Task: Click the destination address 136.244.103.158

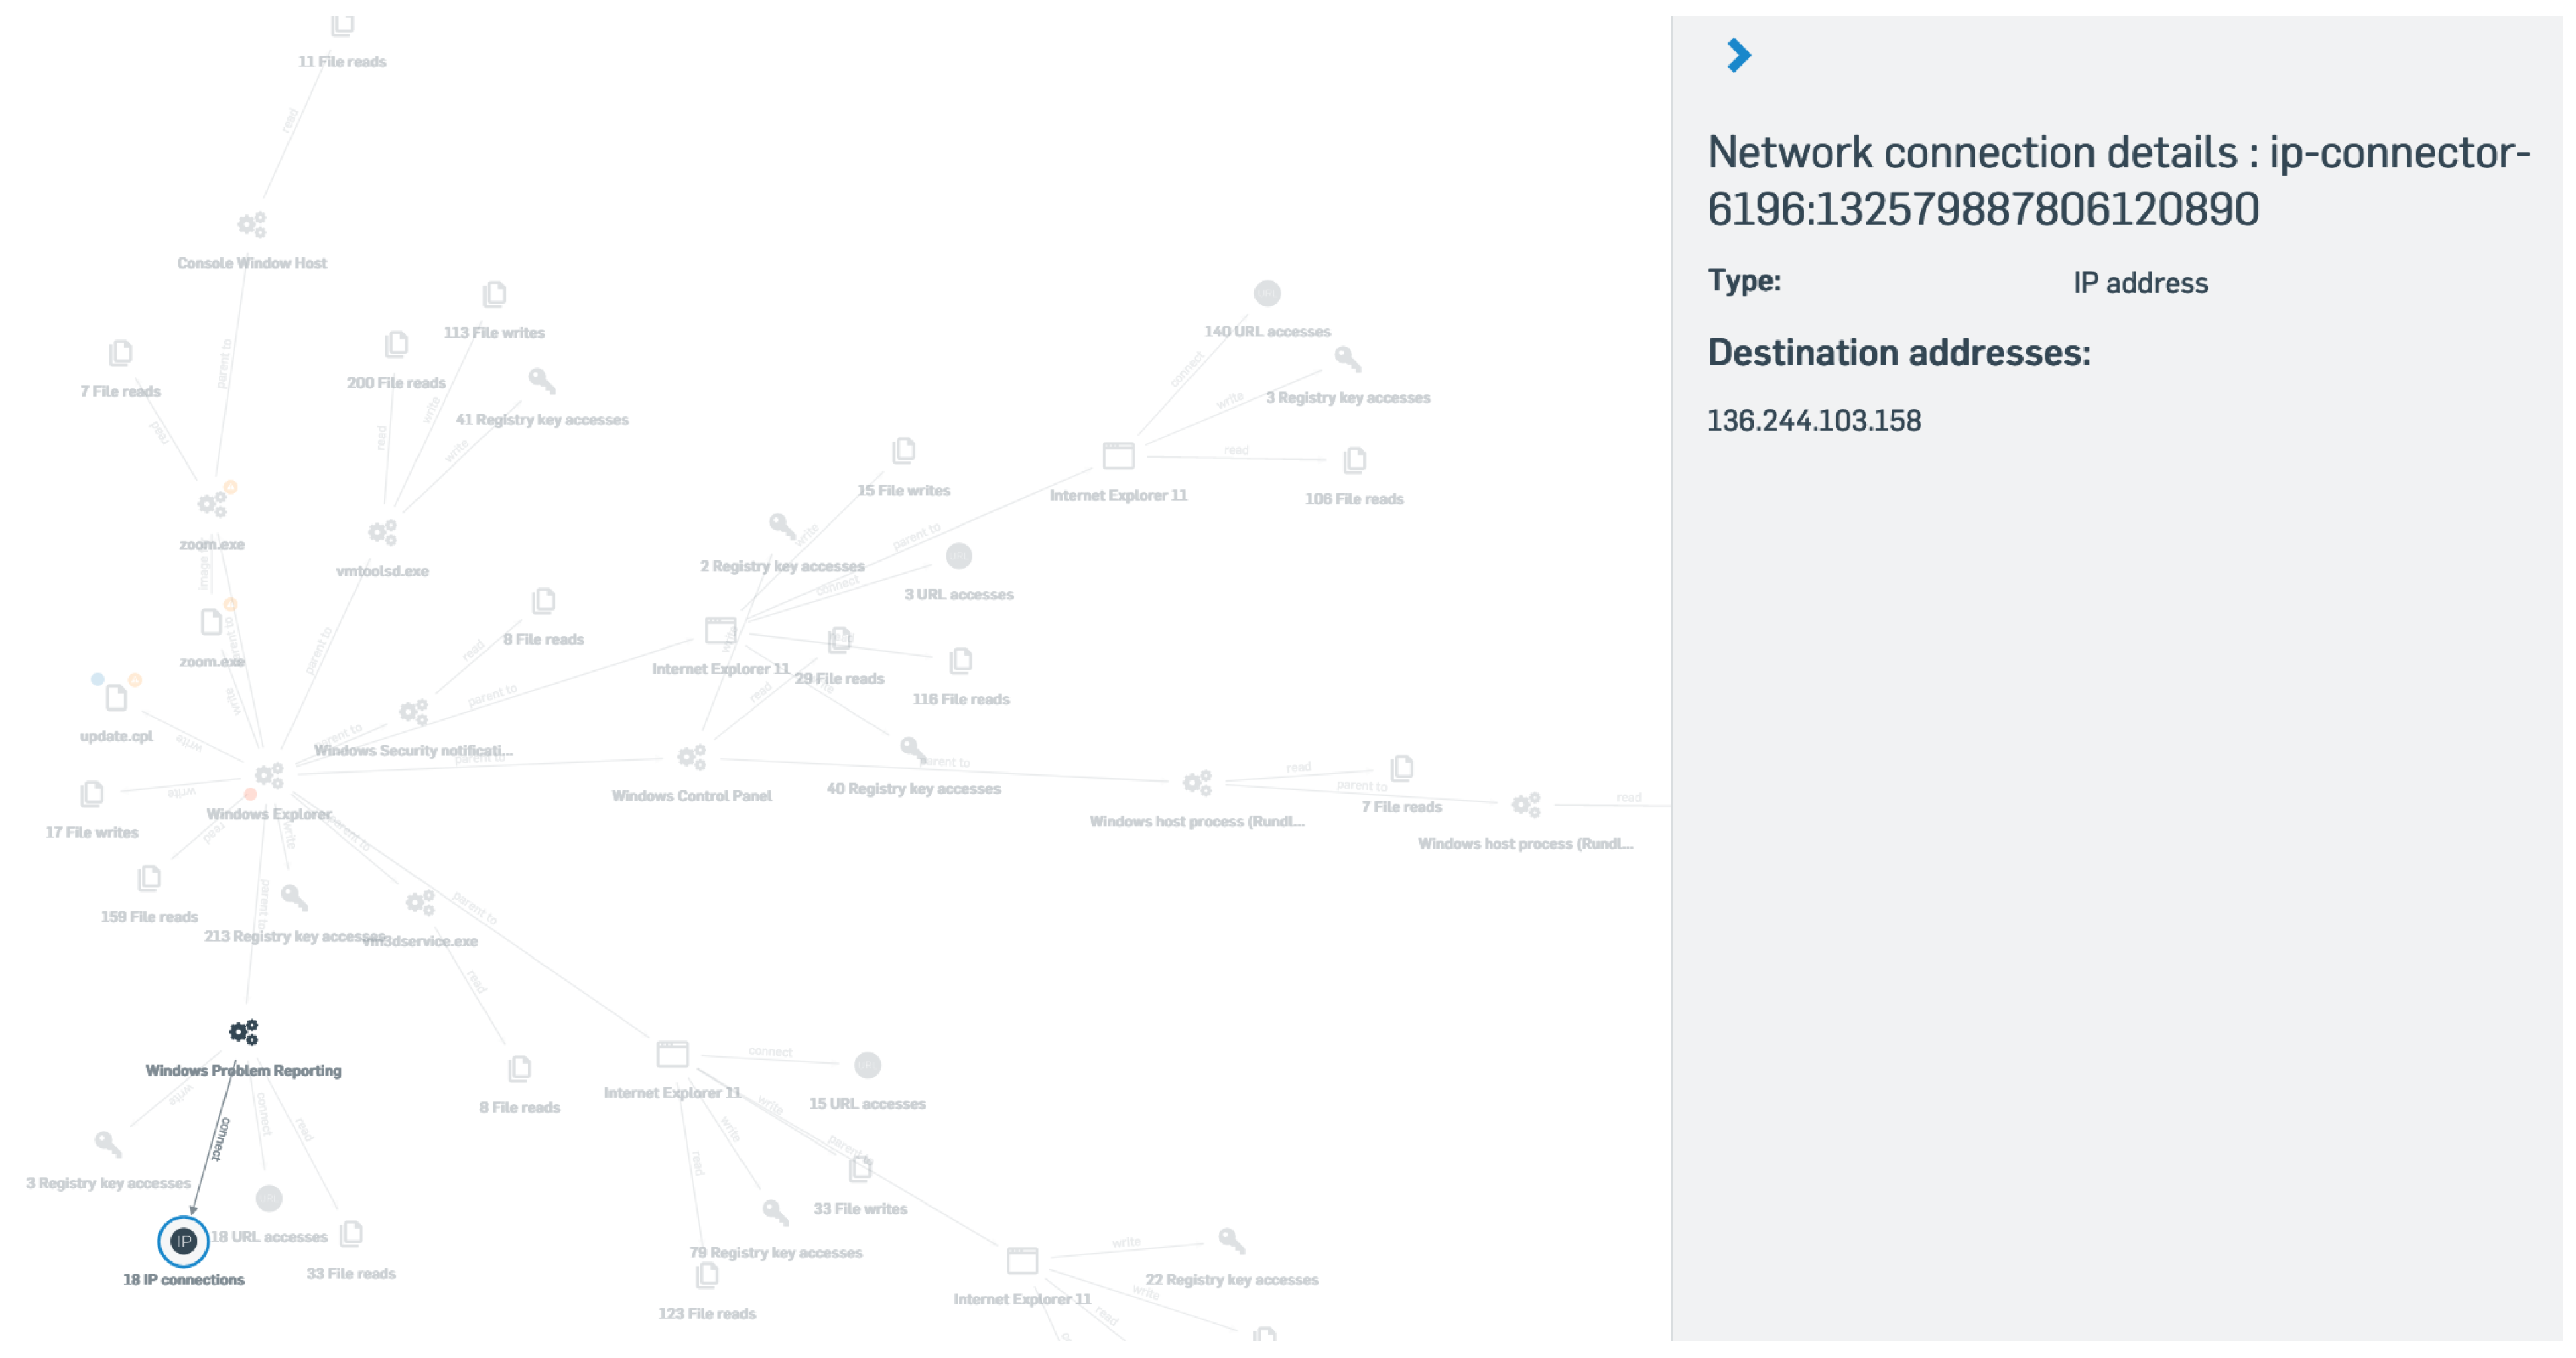Action: click(x=1813, y=421)
